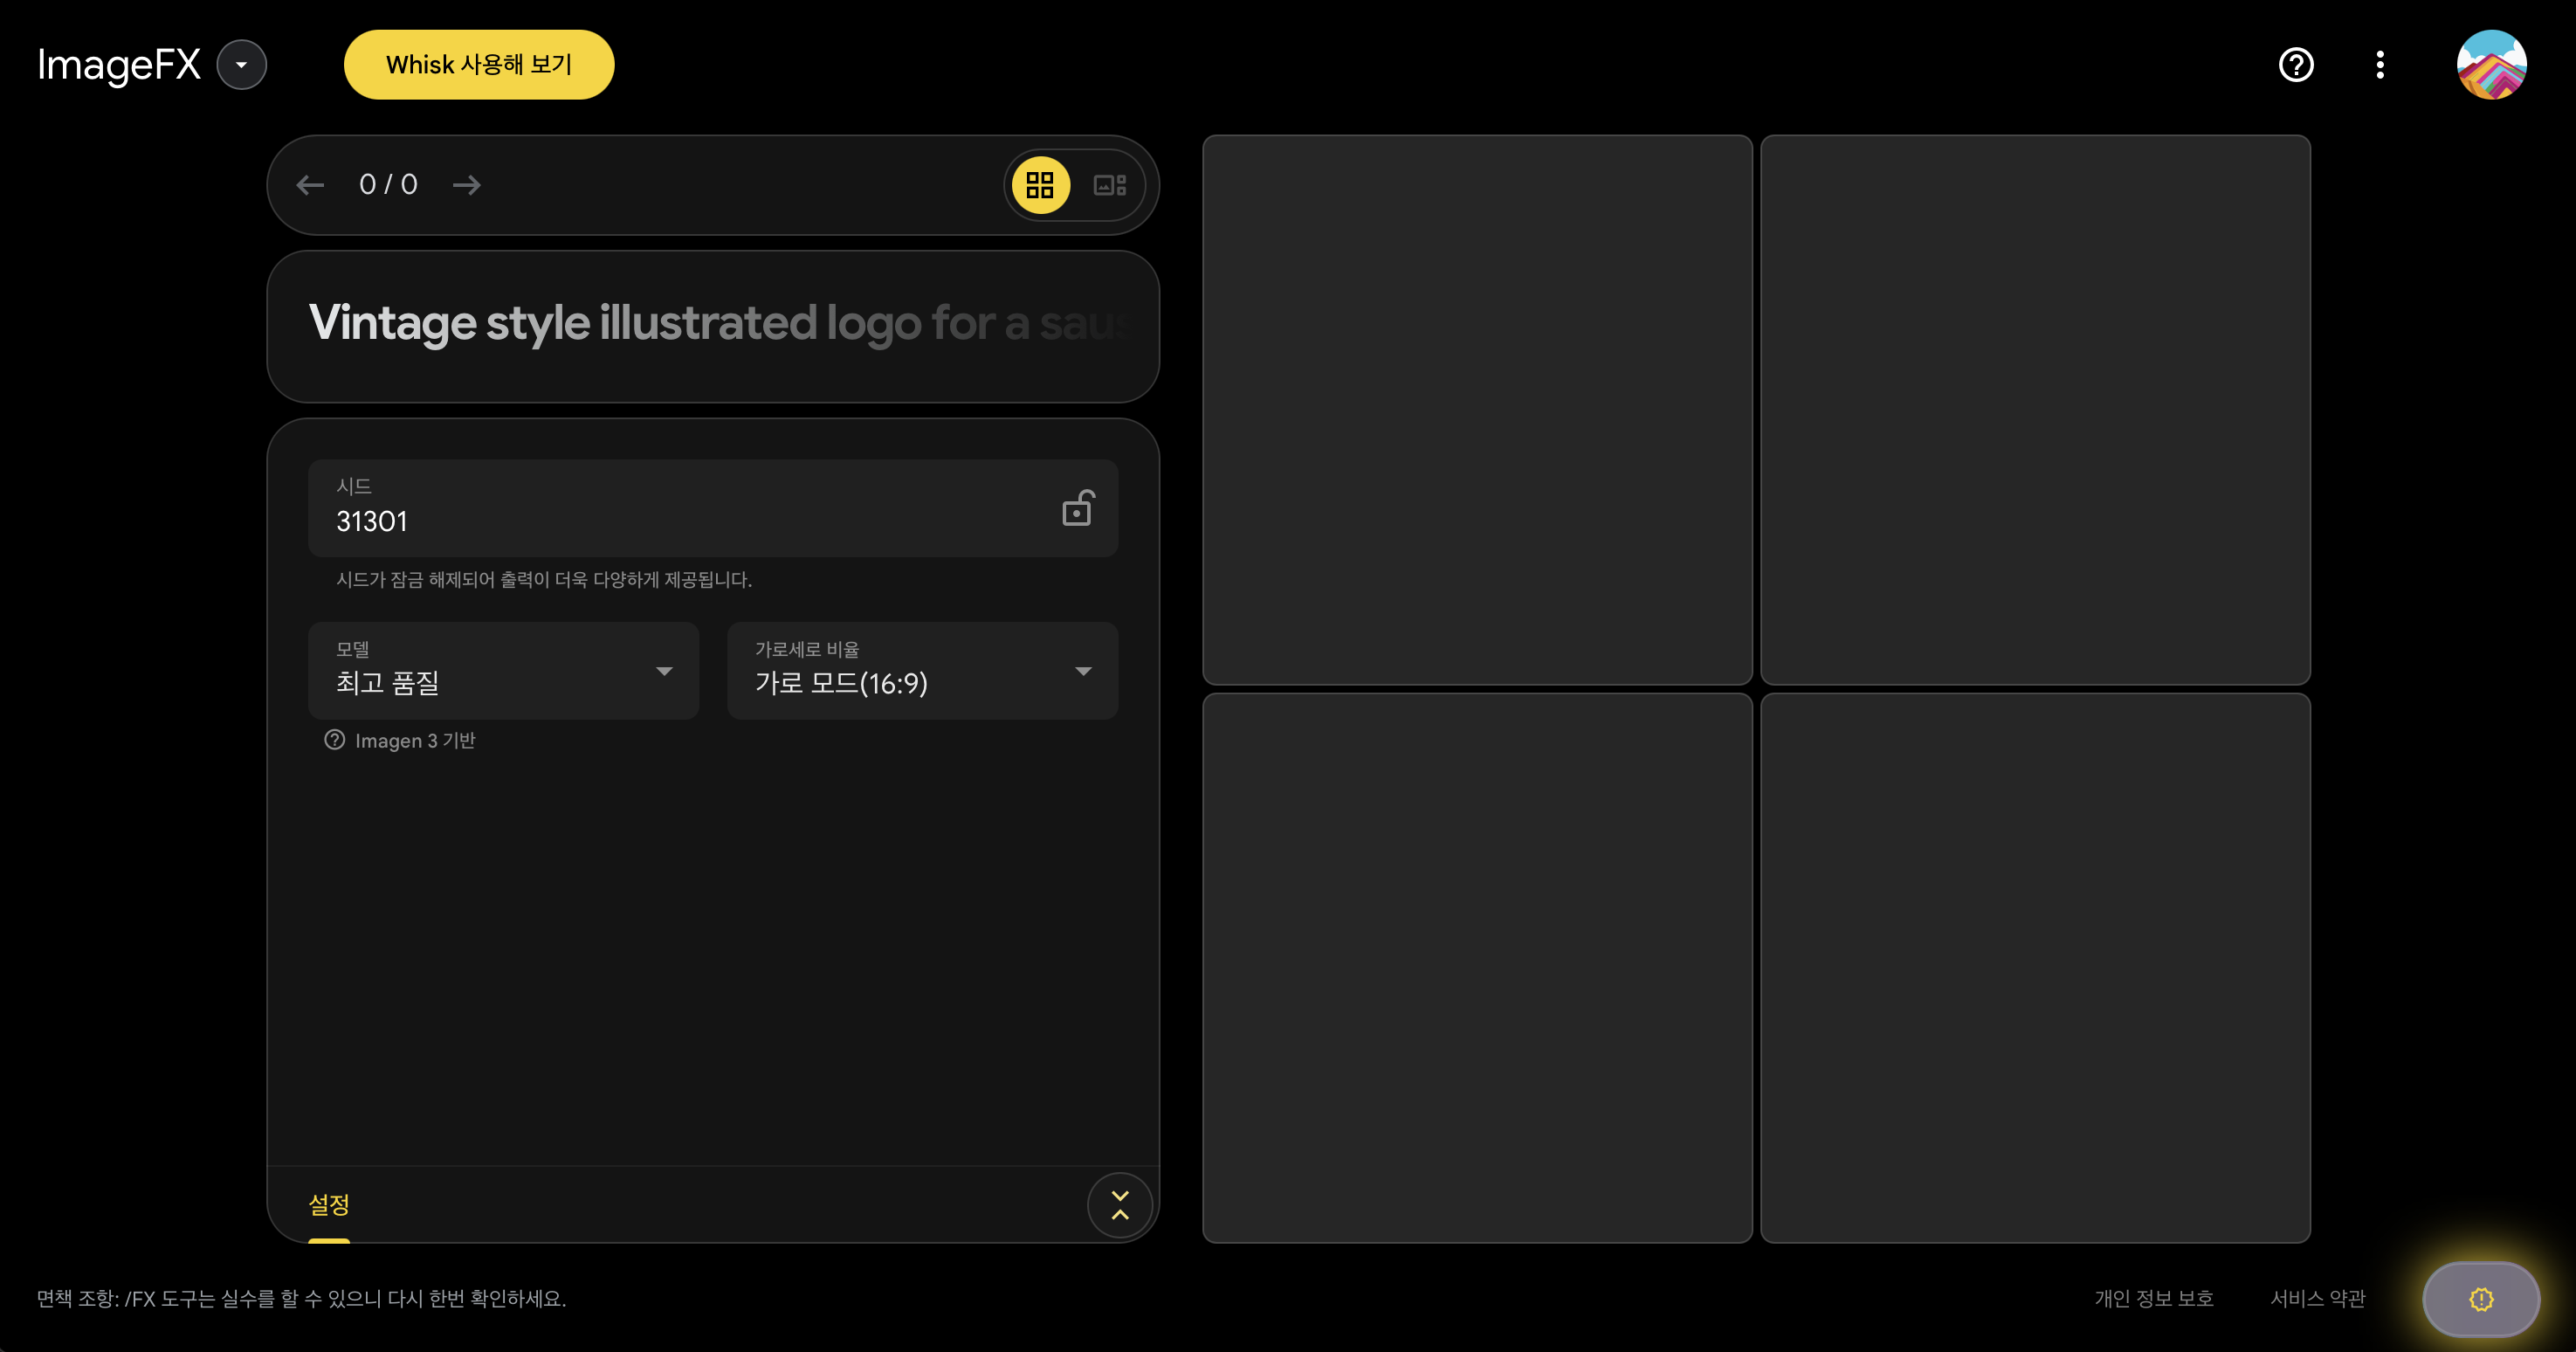Viewport: 2576px width, 1352px height.
Task: Go to next generation with right arrow
Action: (x=466, y=185)
